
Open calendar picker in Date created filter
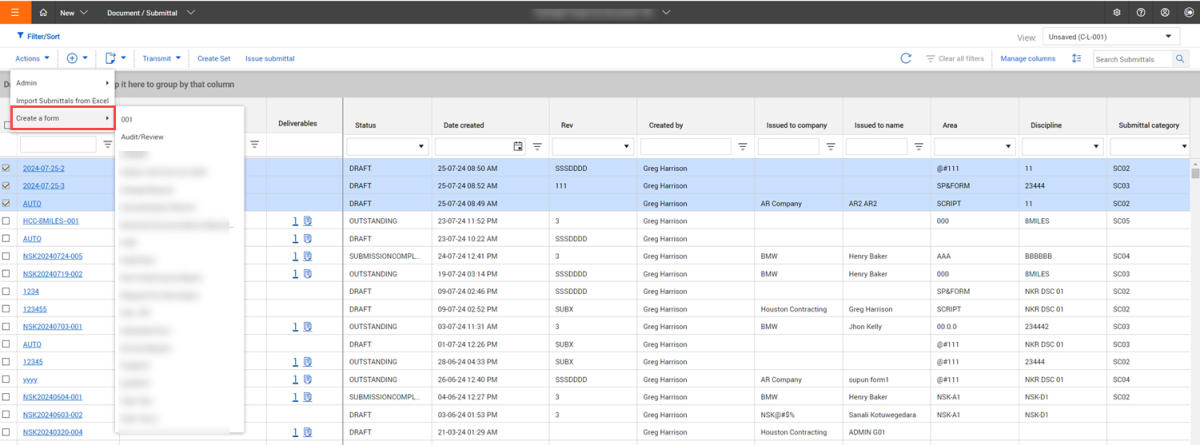tap(517, 146)
